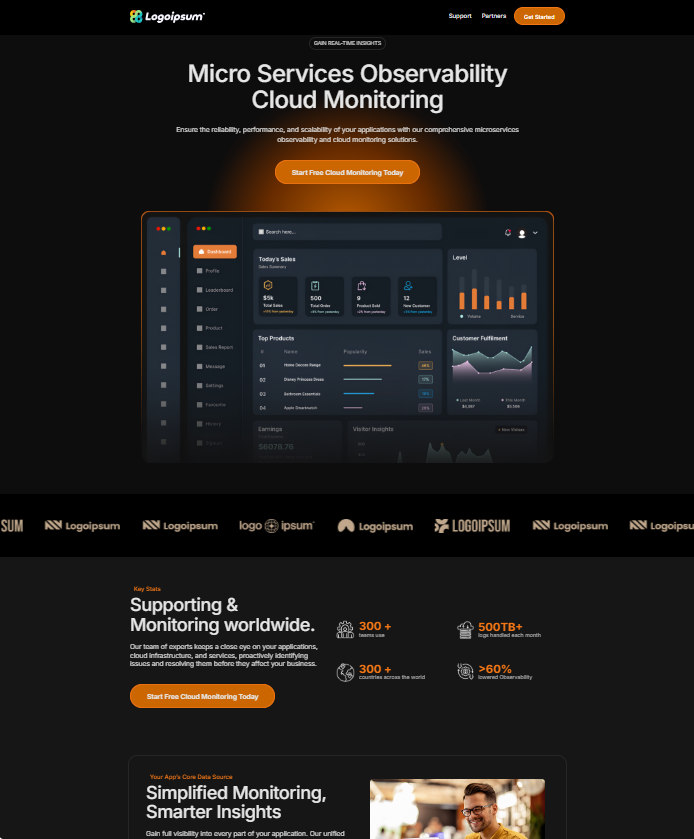Image resolution: width=694 pixels, height=839 pixels.
Task: Click the logo ipsum globe partner logo
Action: click(276, 525)
